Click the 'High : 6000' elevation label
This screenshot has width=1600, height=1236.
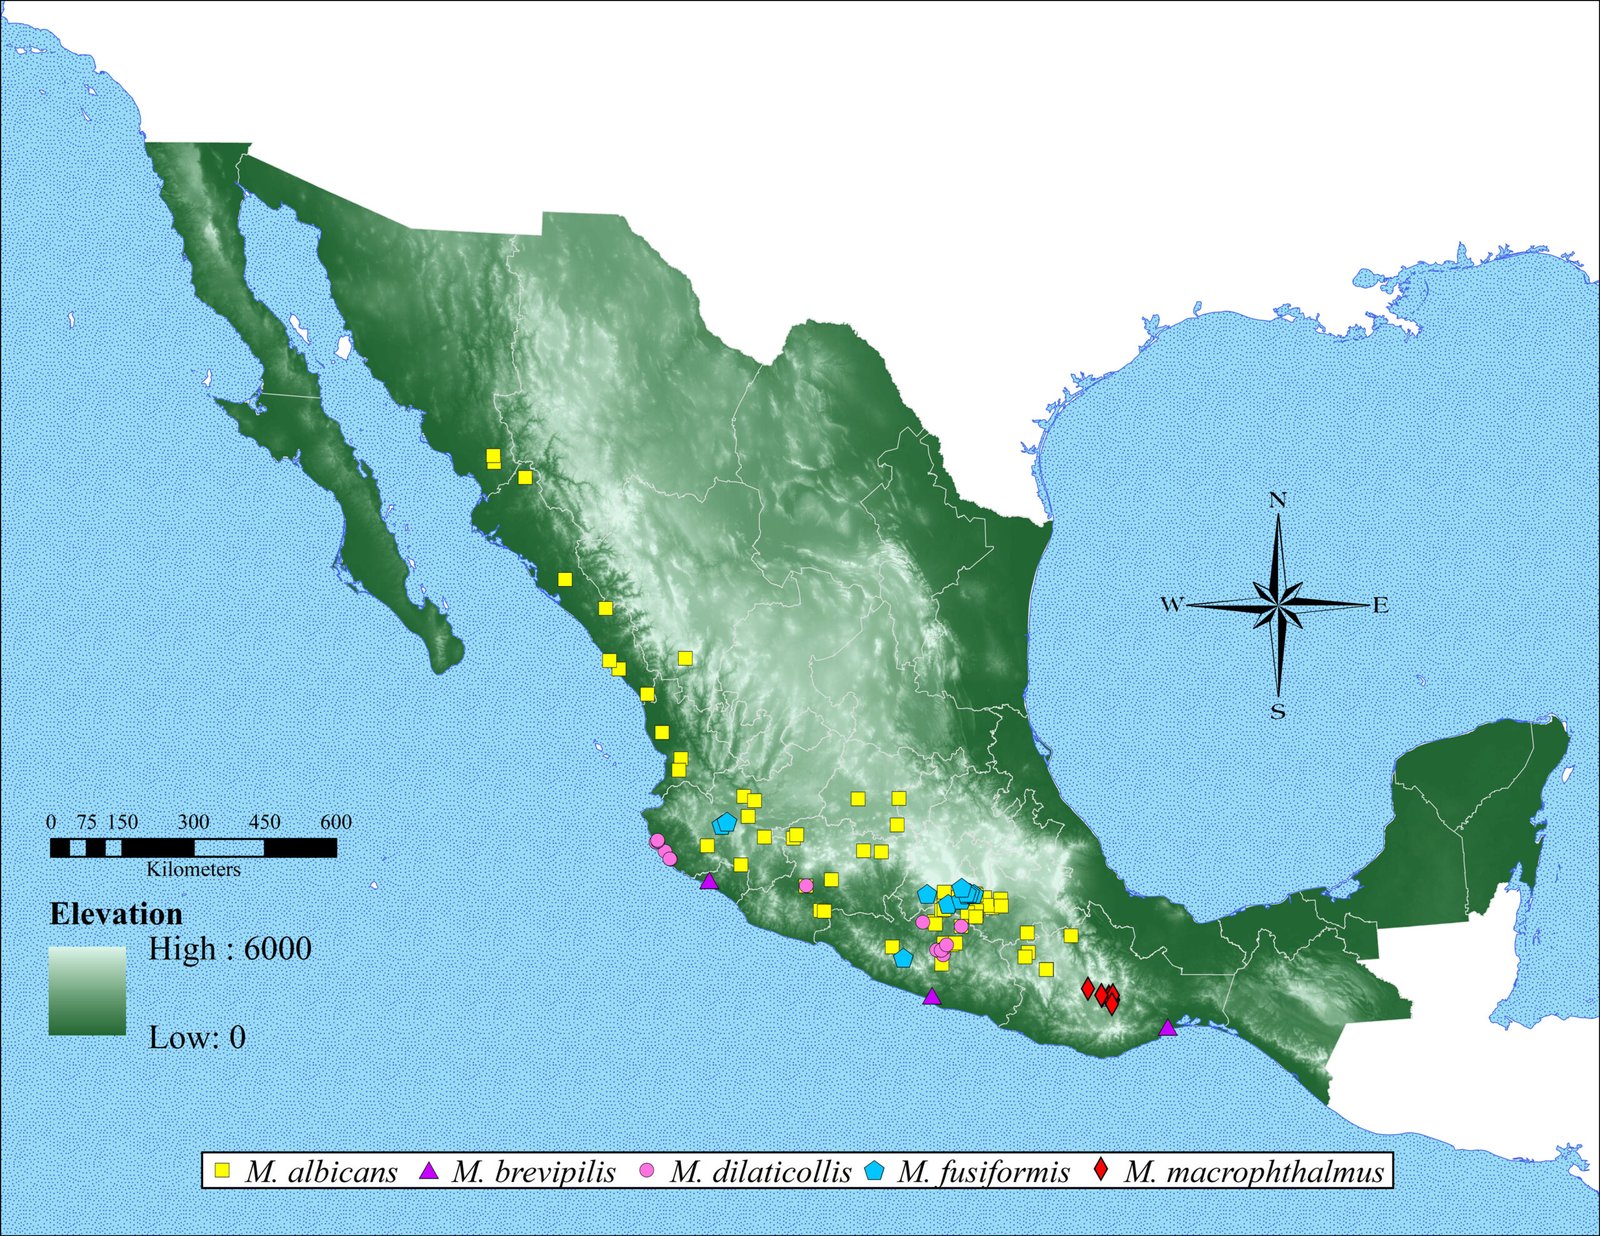tap(229, 948)
